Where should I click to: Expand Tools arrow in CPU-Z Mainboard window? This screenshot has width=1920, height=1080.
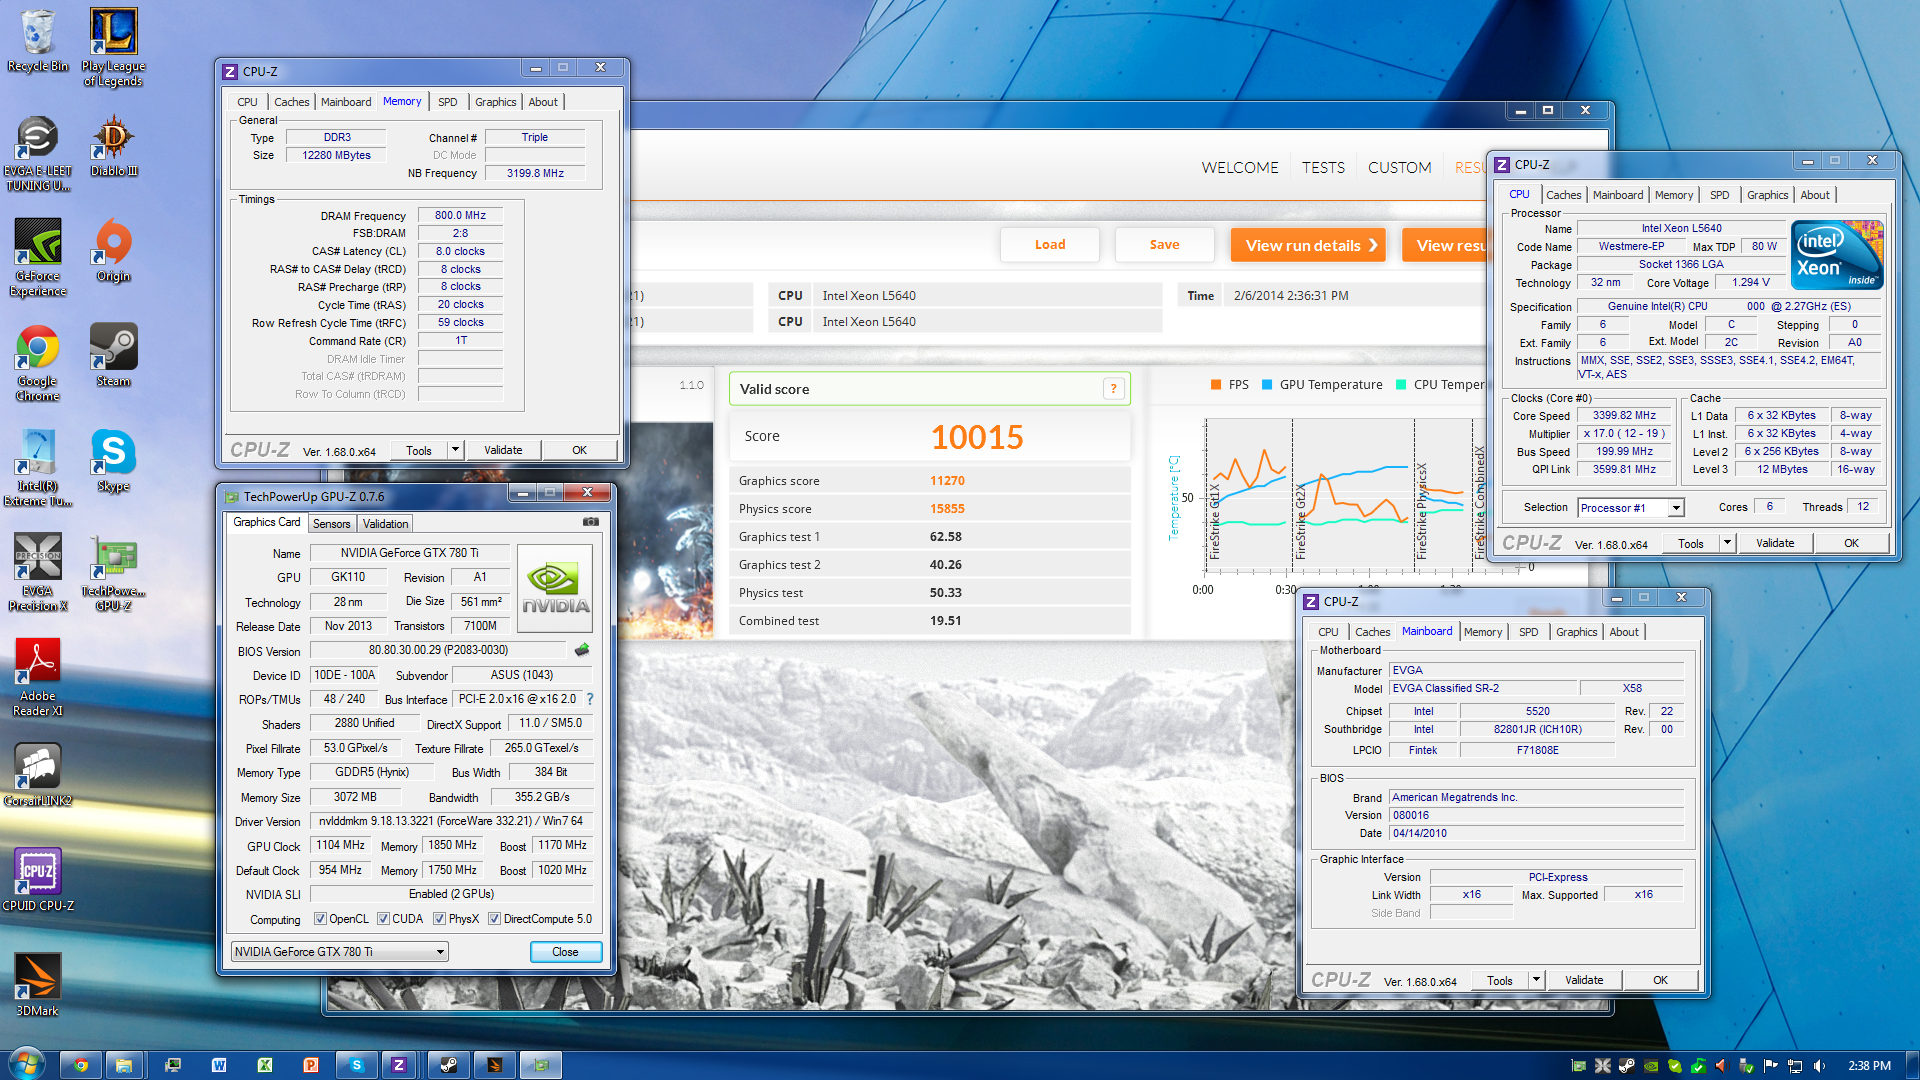[1536, 980]
